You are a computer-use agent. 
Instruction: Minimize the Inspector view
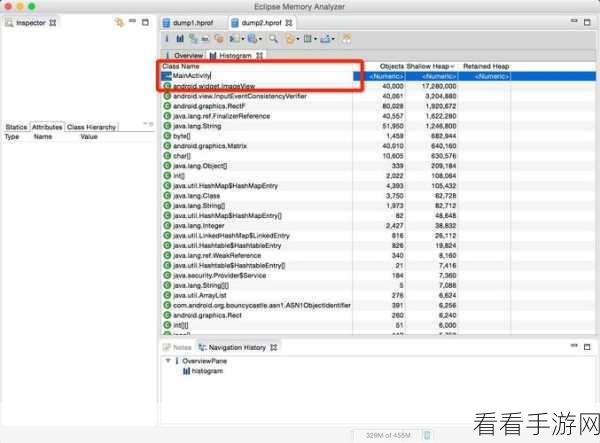tap(132, 21)
